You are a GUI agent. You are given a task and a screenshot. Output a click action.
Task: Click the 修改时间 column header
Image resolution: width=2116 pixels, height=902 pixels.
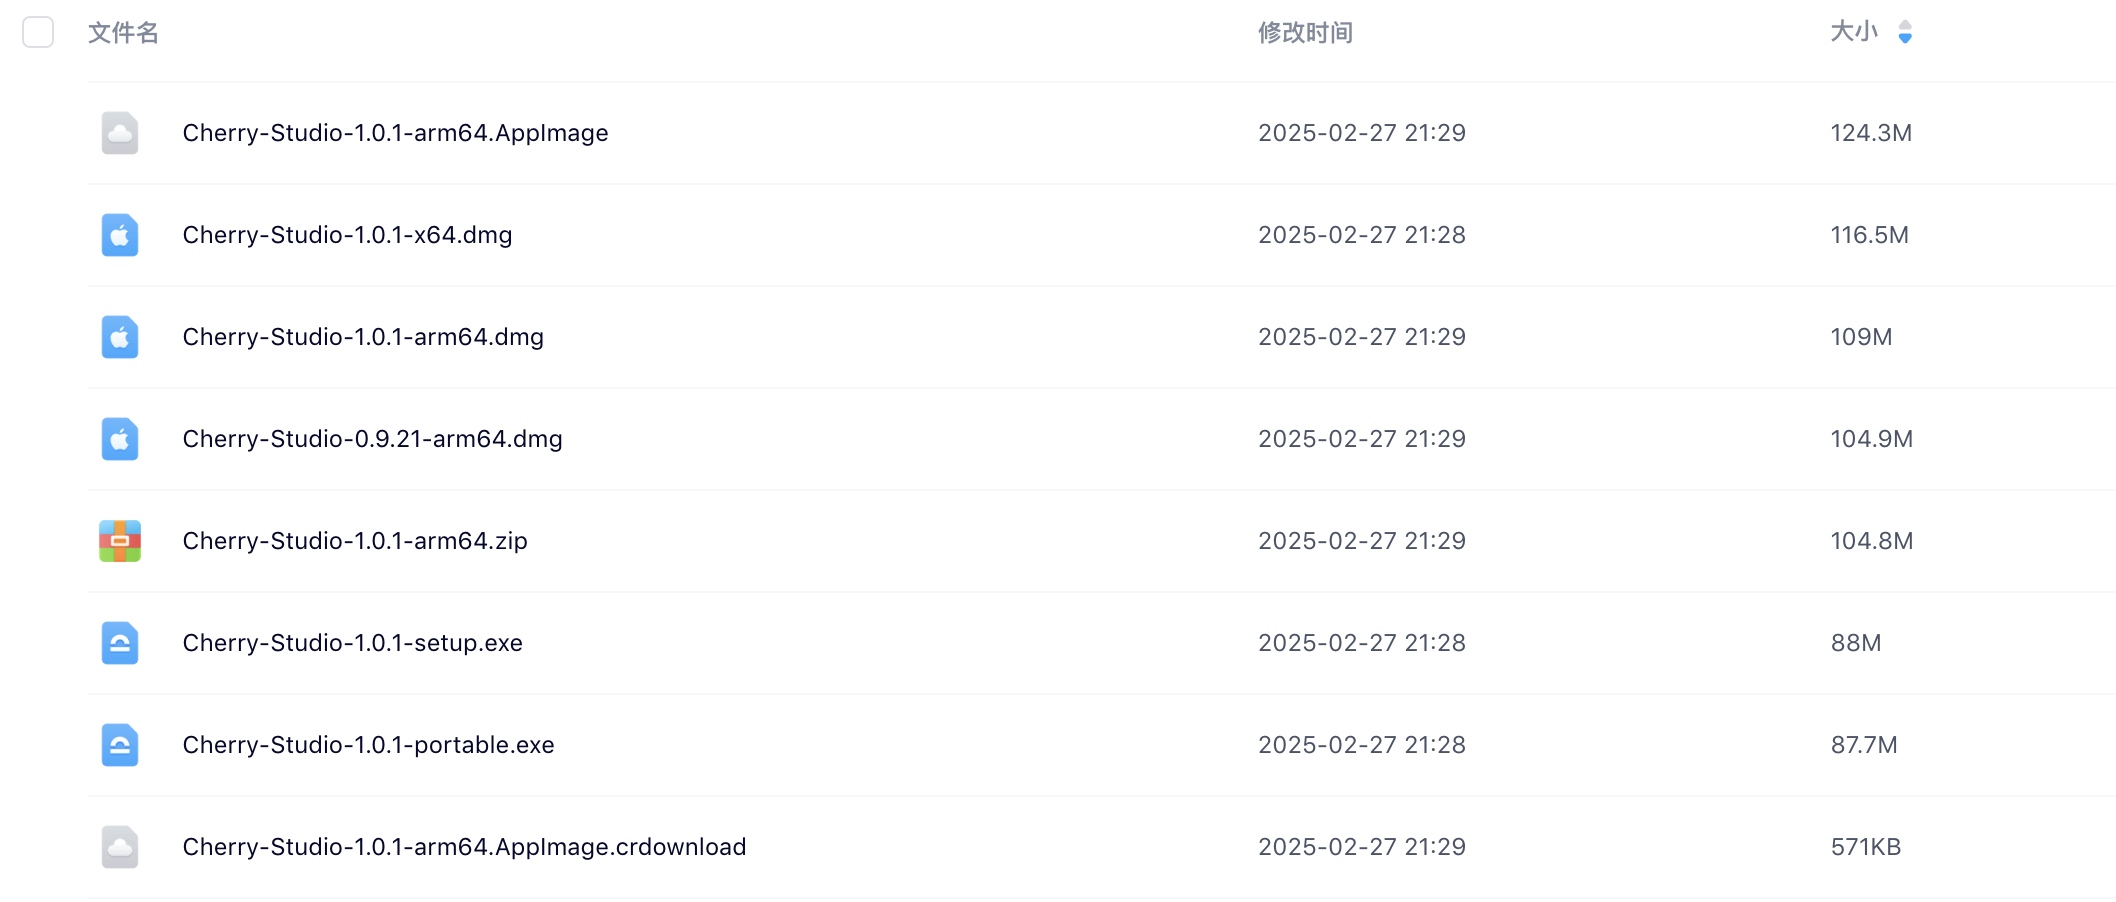pos(1304,33)
